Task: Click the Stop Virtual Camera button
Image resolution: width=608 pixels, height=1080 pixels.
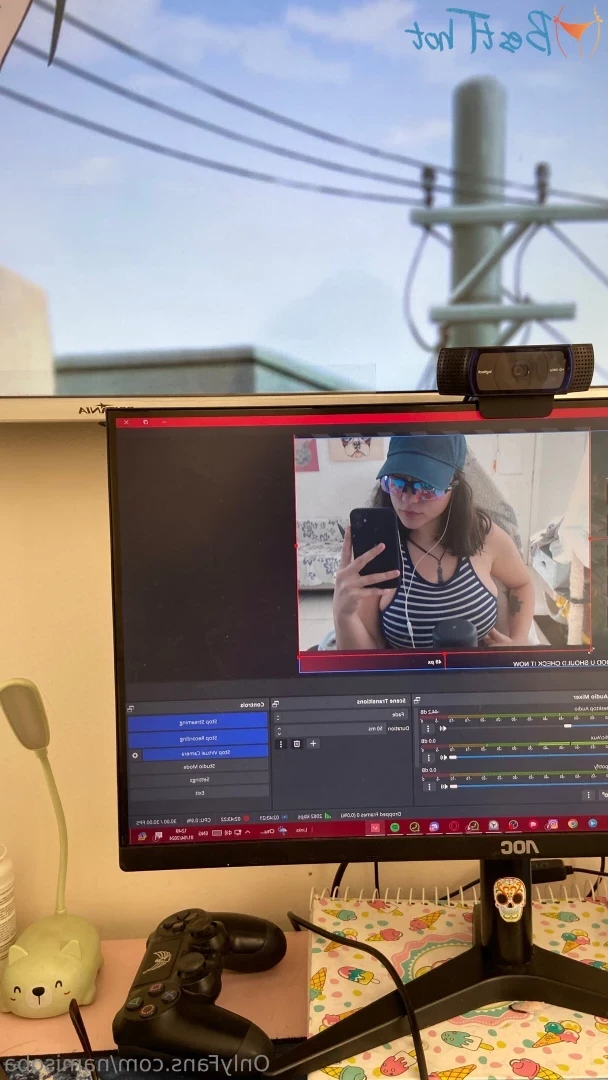Action: (205, 752)
